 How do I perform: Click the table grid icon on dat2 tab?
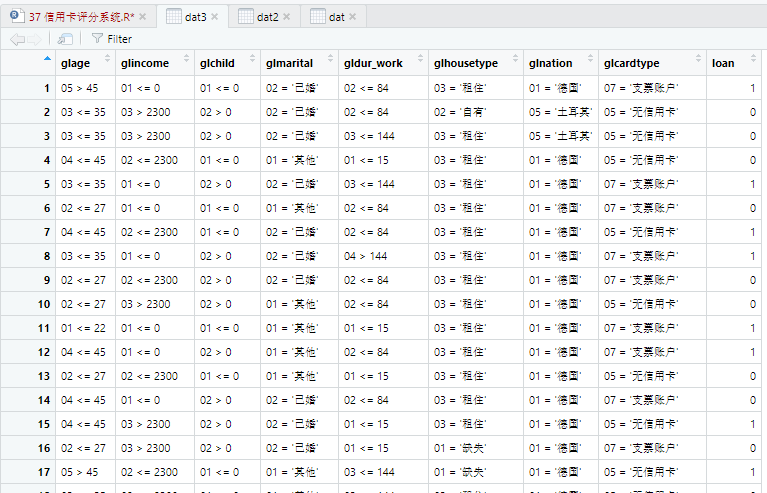(x=246, y=16)
